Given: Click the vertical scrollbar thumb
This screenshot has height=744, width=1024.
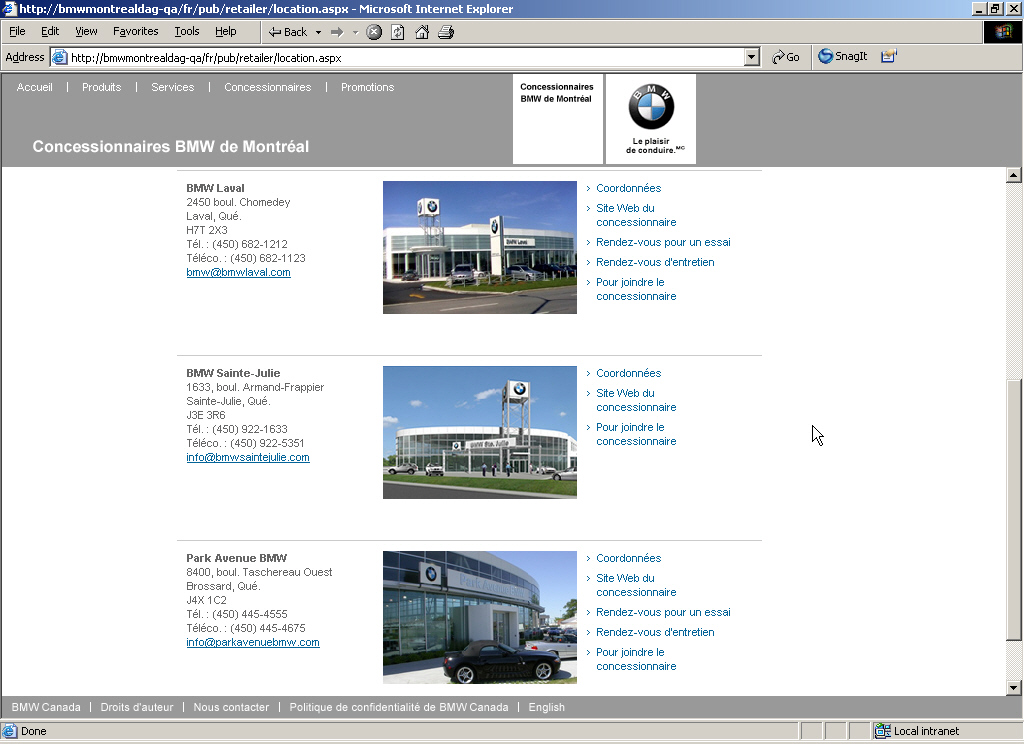Looking at the screenshot, I should 1014,509.
